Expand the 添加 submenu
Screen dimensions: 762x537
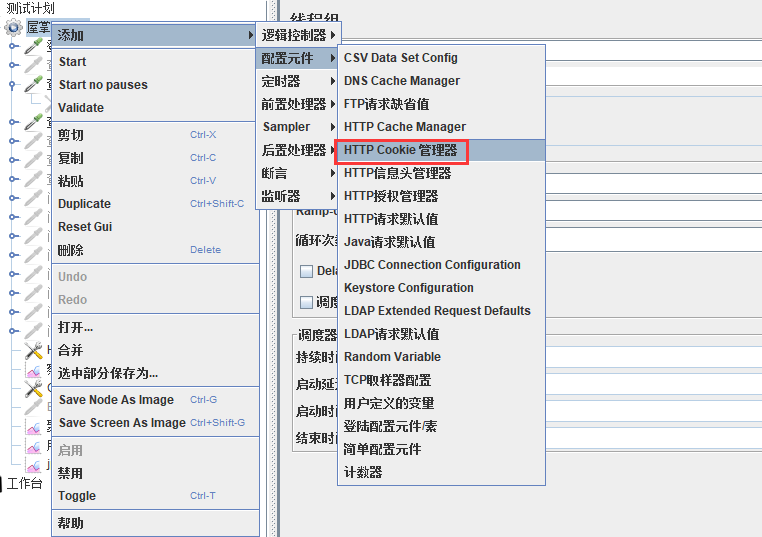154,35
